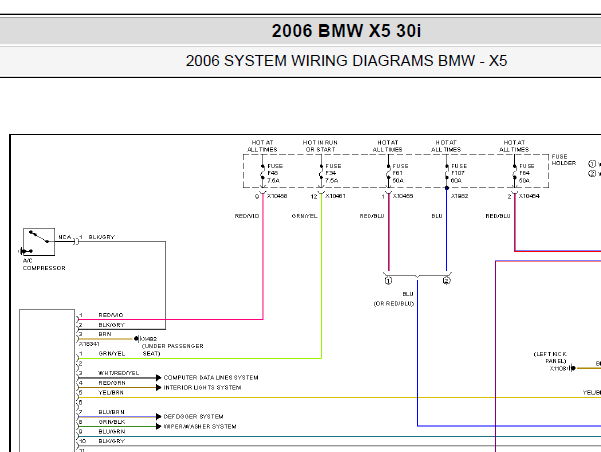Click the "RED/GRN" wire label
The height and width of the screenshot is (452, 601).
pos(112,383)
